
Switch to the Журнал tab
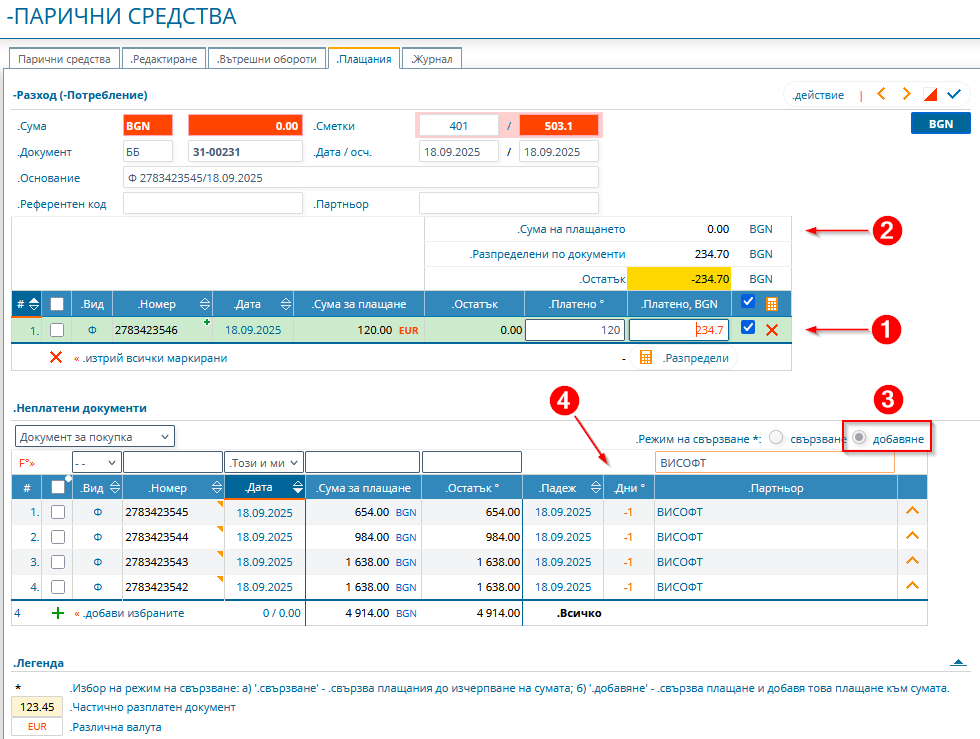[x=433, y=59]
